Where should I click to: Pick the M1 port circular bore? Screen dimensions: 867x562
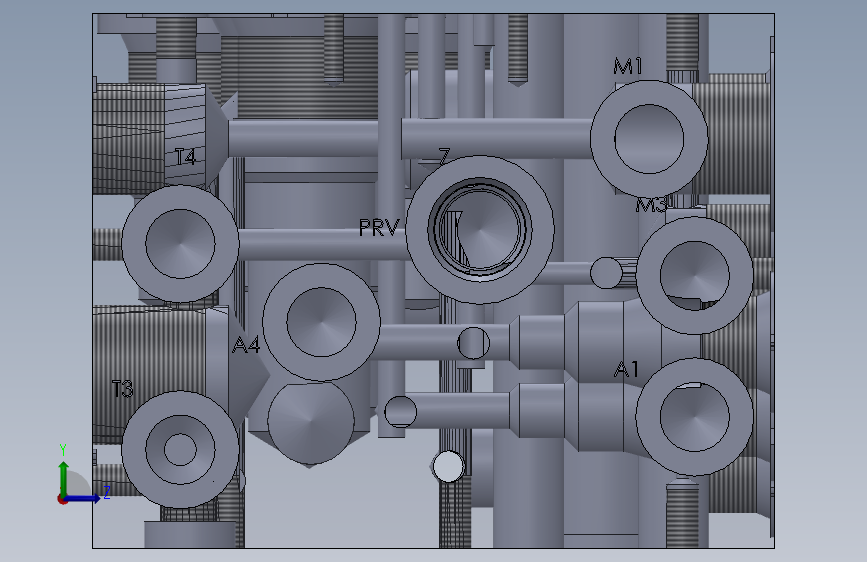point(649,139)
